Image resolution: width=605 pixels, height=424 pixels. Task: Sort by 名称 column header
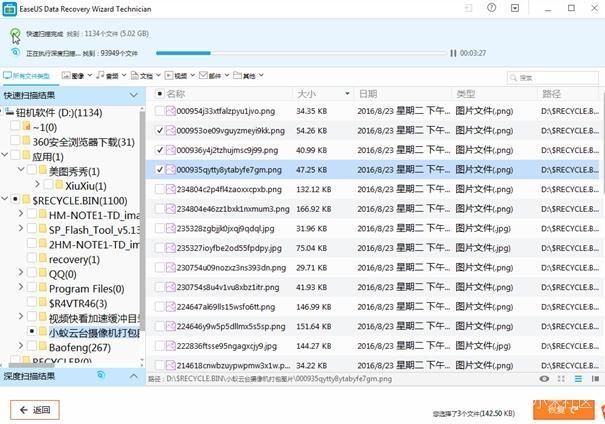[x=176, y=94]
